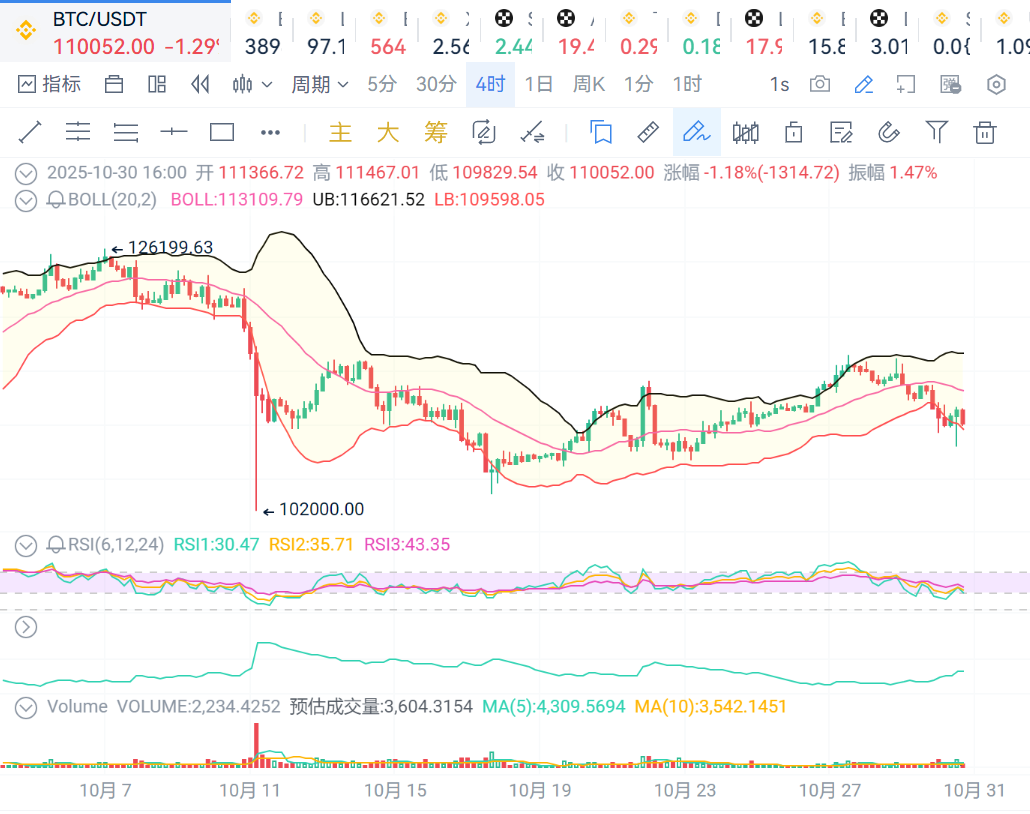Click the BTC/USDT trading pair title

tap(99, 19)
